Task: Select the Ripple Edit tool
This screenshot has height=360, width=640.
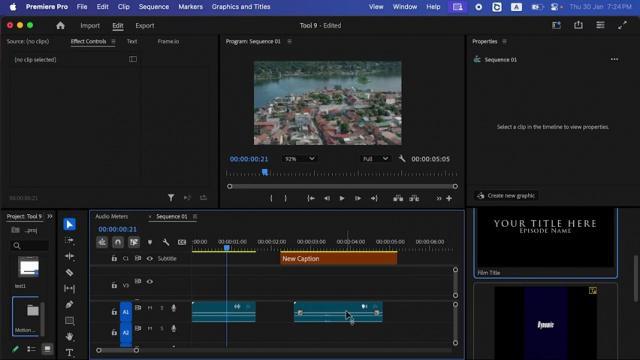Action: tap(69, 256)
